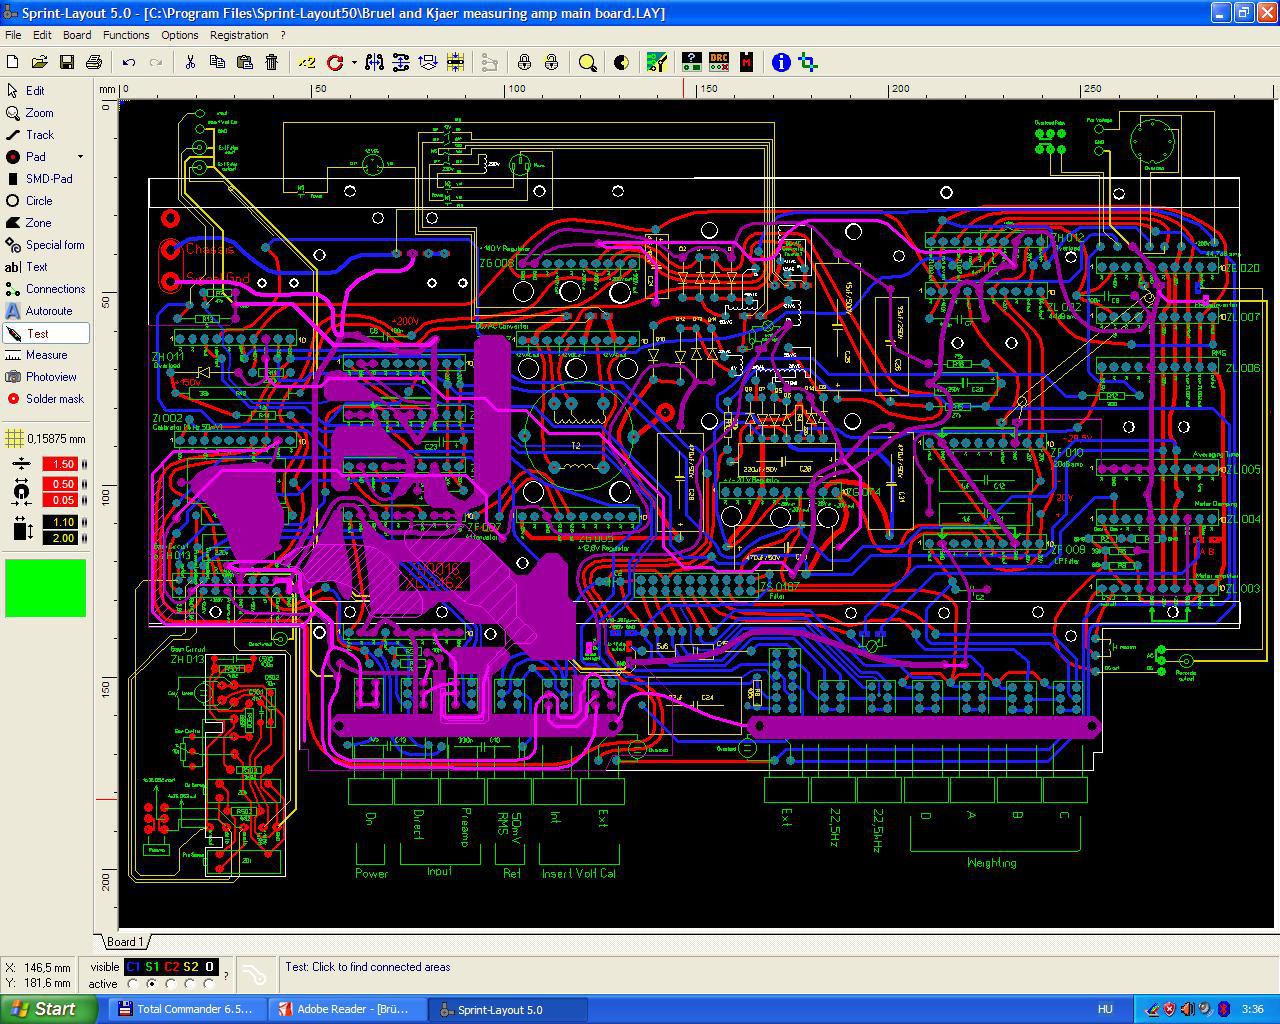Print the board using the printer icon
The height and width of the screenshot is (1024, 1280).
click(94, 62)
